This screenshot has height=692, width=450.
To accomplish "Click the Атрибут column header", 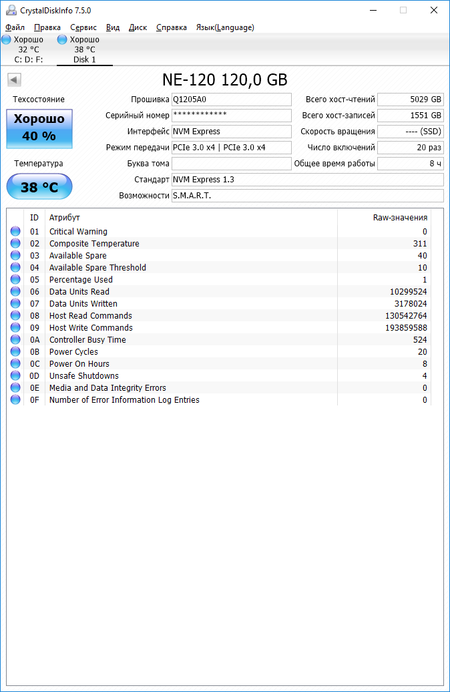I will (x=191, y=218).
